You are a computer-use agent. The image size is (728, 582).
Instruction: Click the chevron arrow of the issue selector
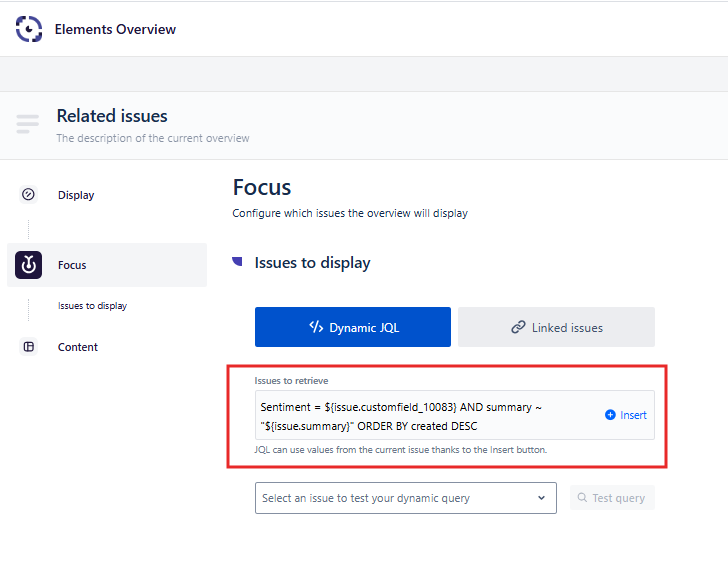coord(541,498)
